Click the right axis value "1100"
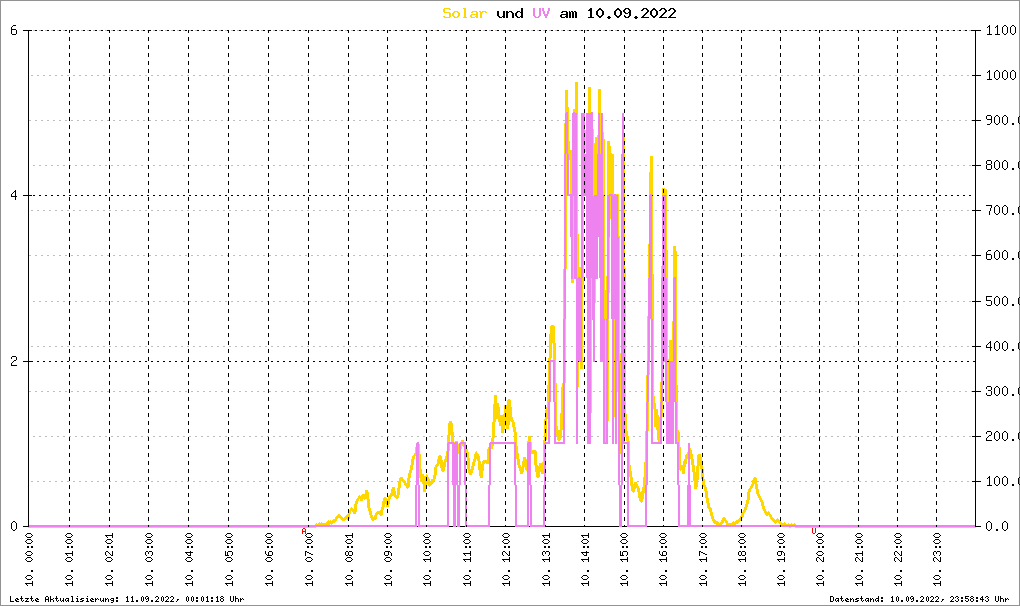The height and width of the screenshot is (606, 1020). pyautogui.click(x=1002, y=30)
